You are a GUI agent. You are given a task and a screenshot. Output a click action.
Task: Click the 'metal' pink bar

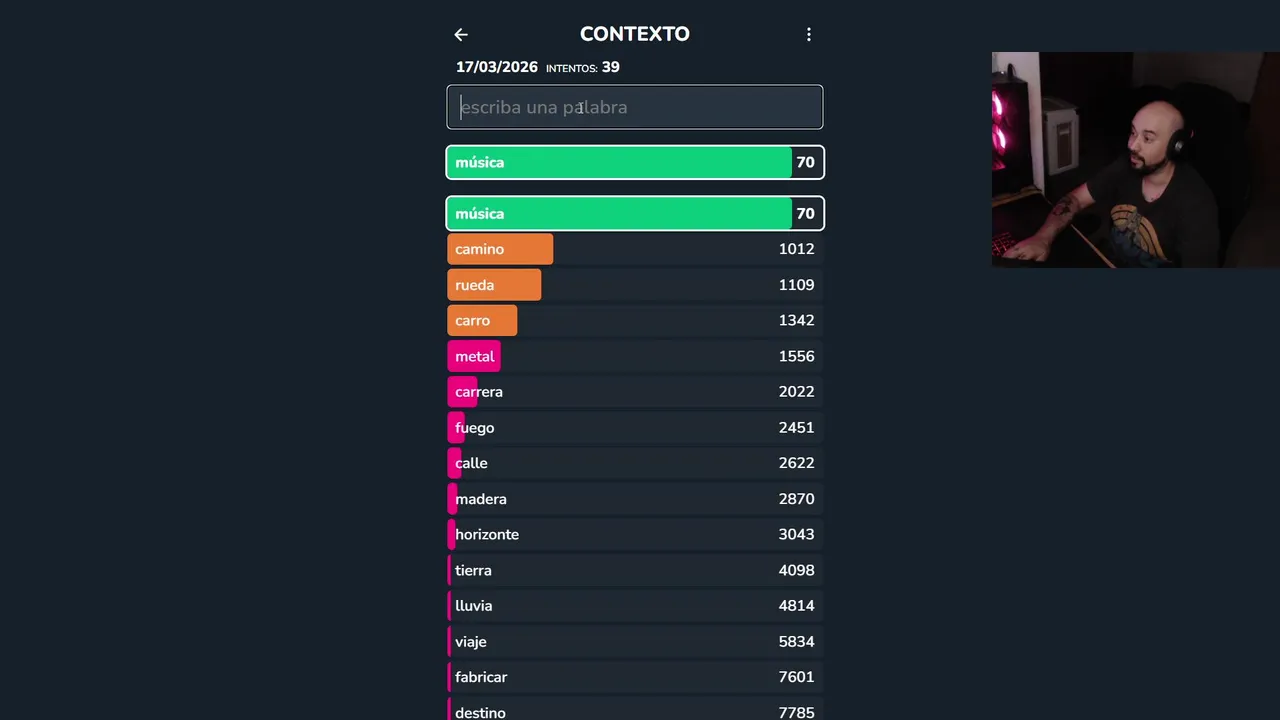(x=474, y=356)
